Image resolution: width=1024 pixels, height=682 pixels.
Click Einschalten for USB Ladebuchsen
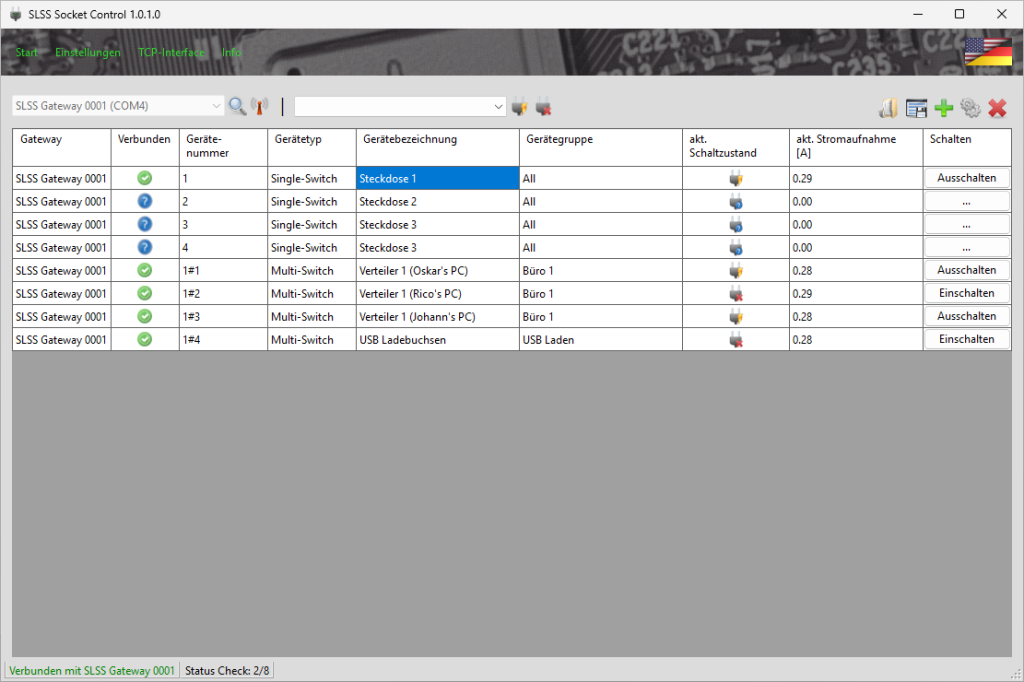[966, 339]
